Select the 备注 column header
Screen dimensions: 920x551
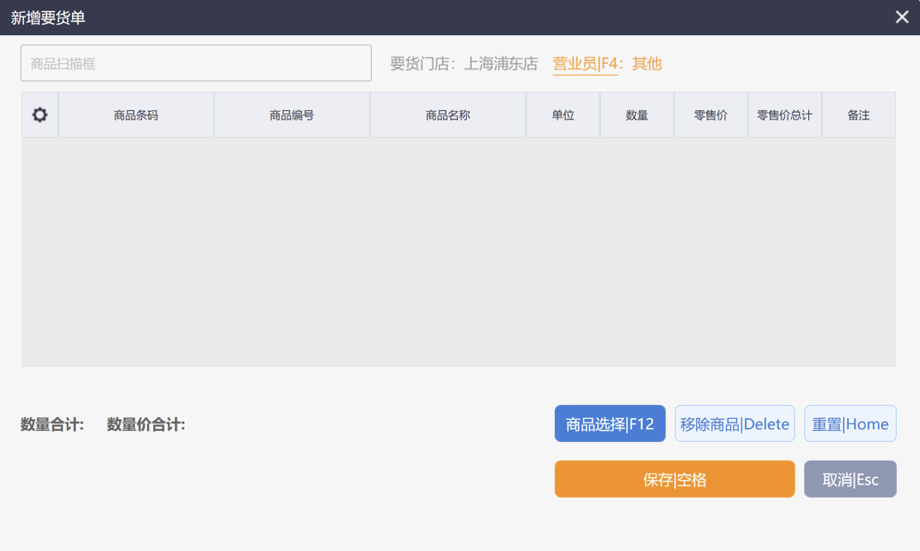coord(858,115)
